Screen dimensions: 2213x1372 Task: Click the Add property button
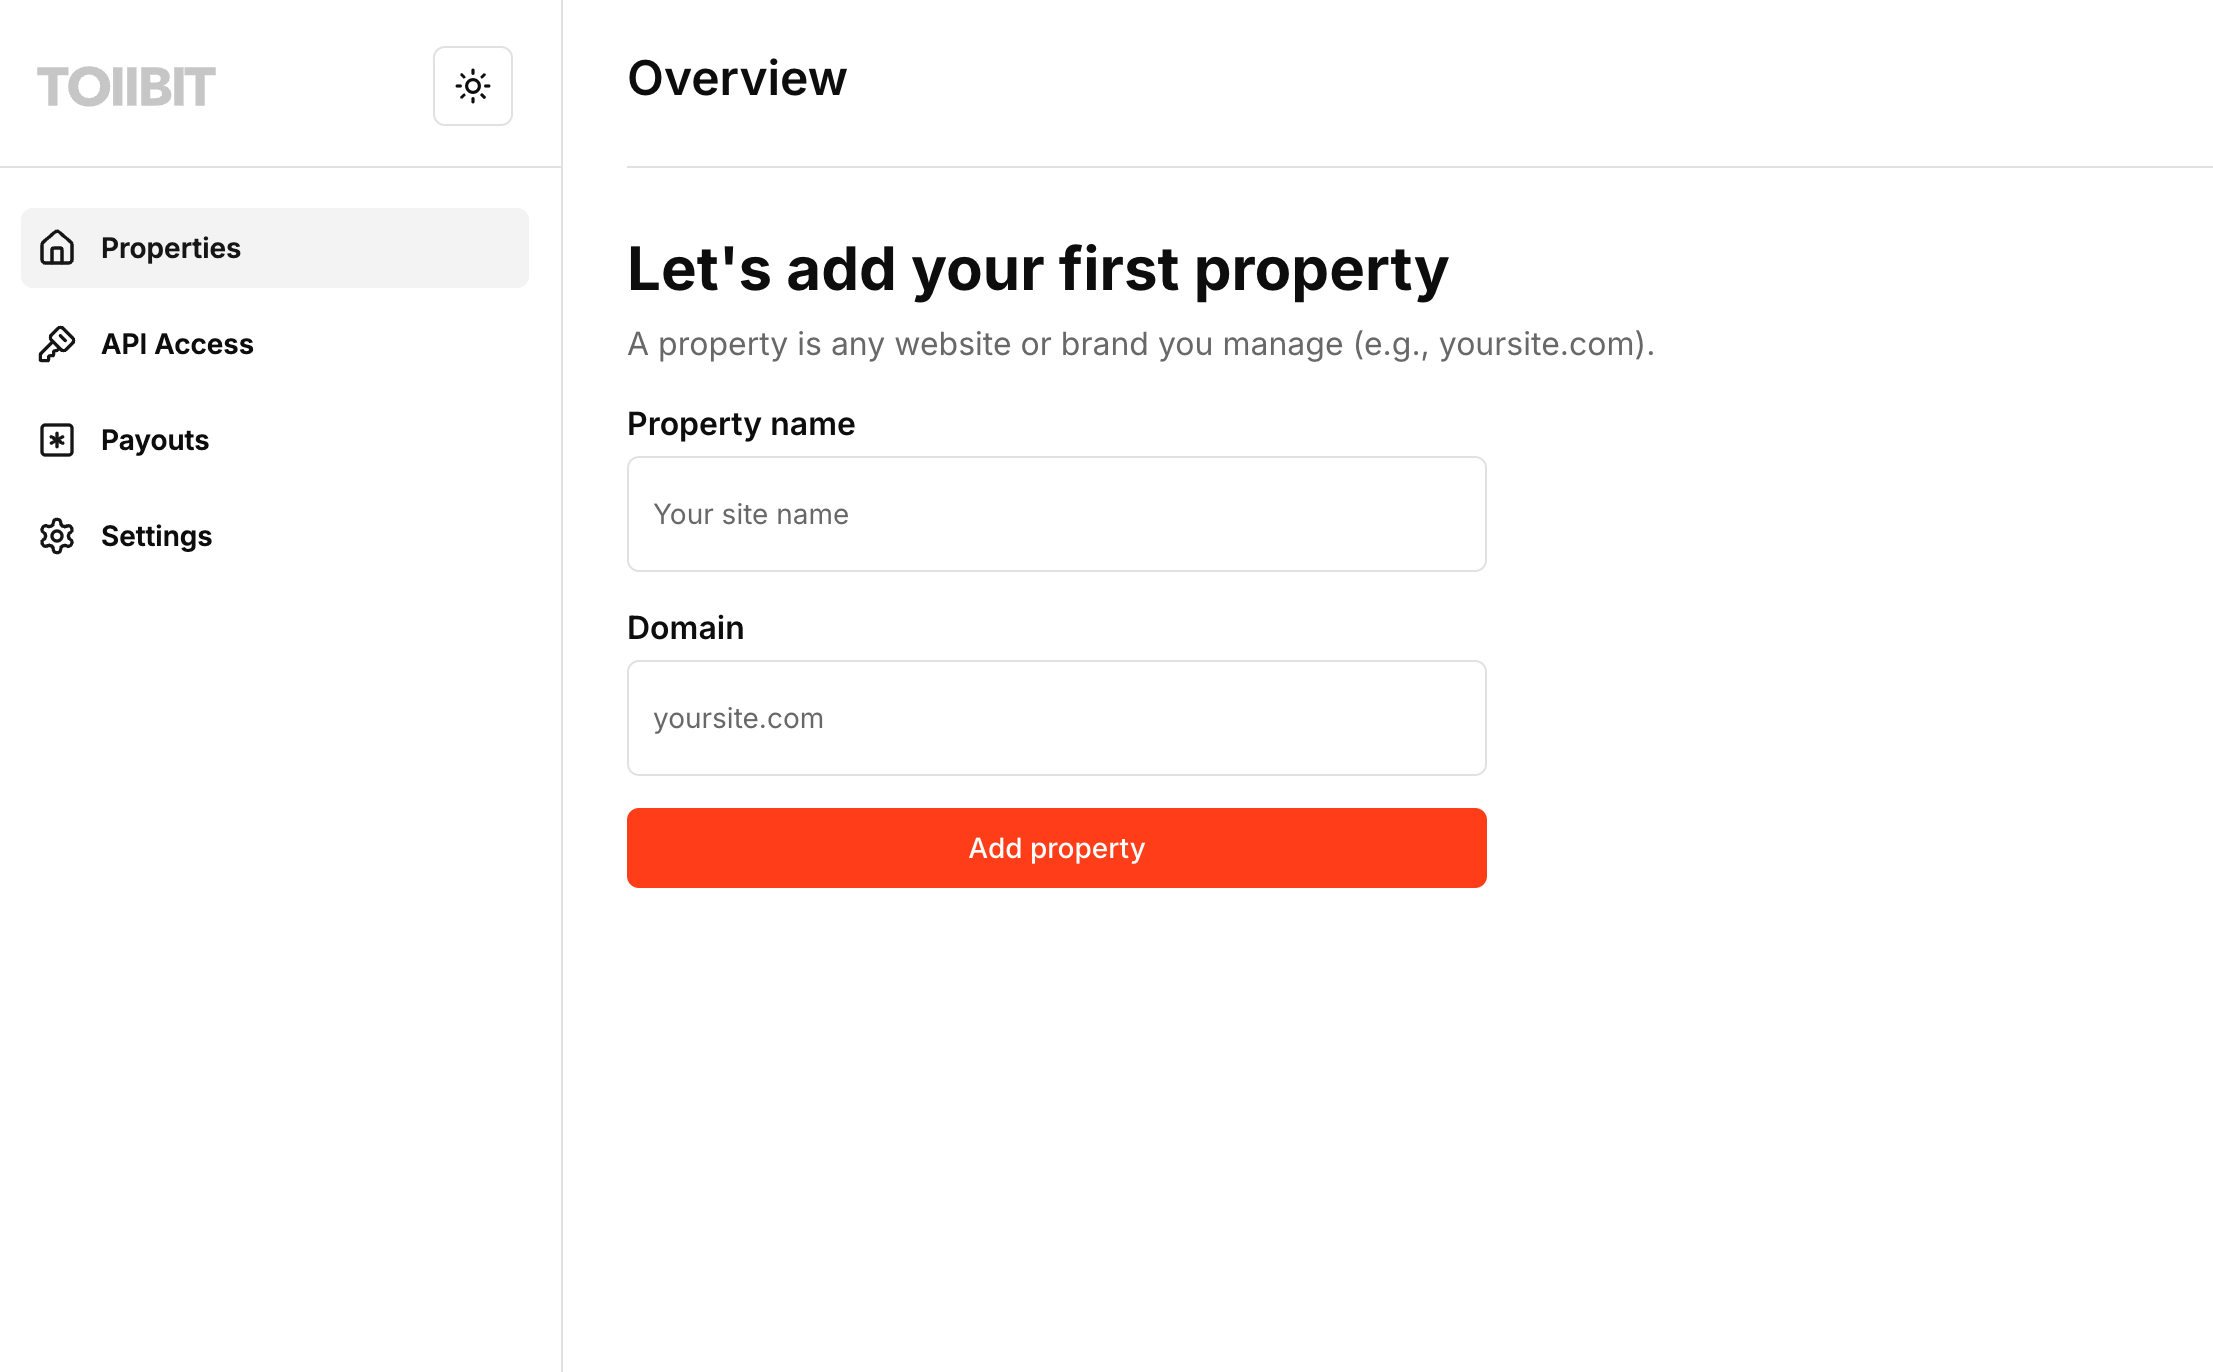click(1057, 848)
